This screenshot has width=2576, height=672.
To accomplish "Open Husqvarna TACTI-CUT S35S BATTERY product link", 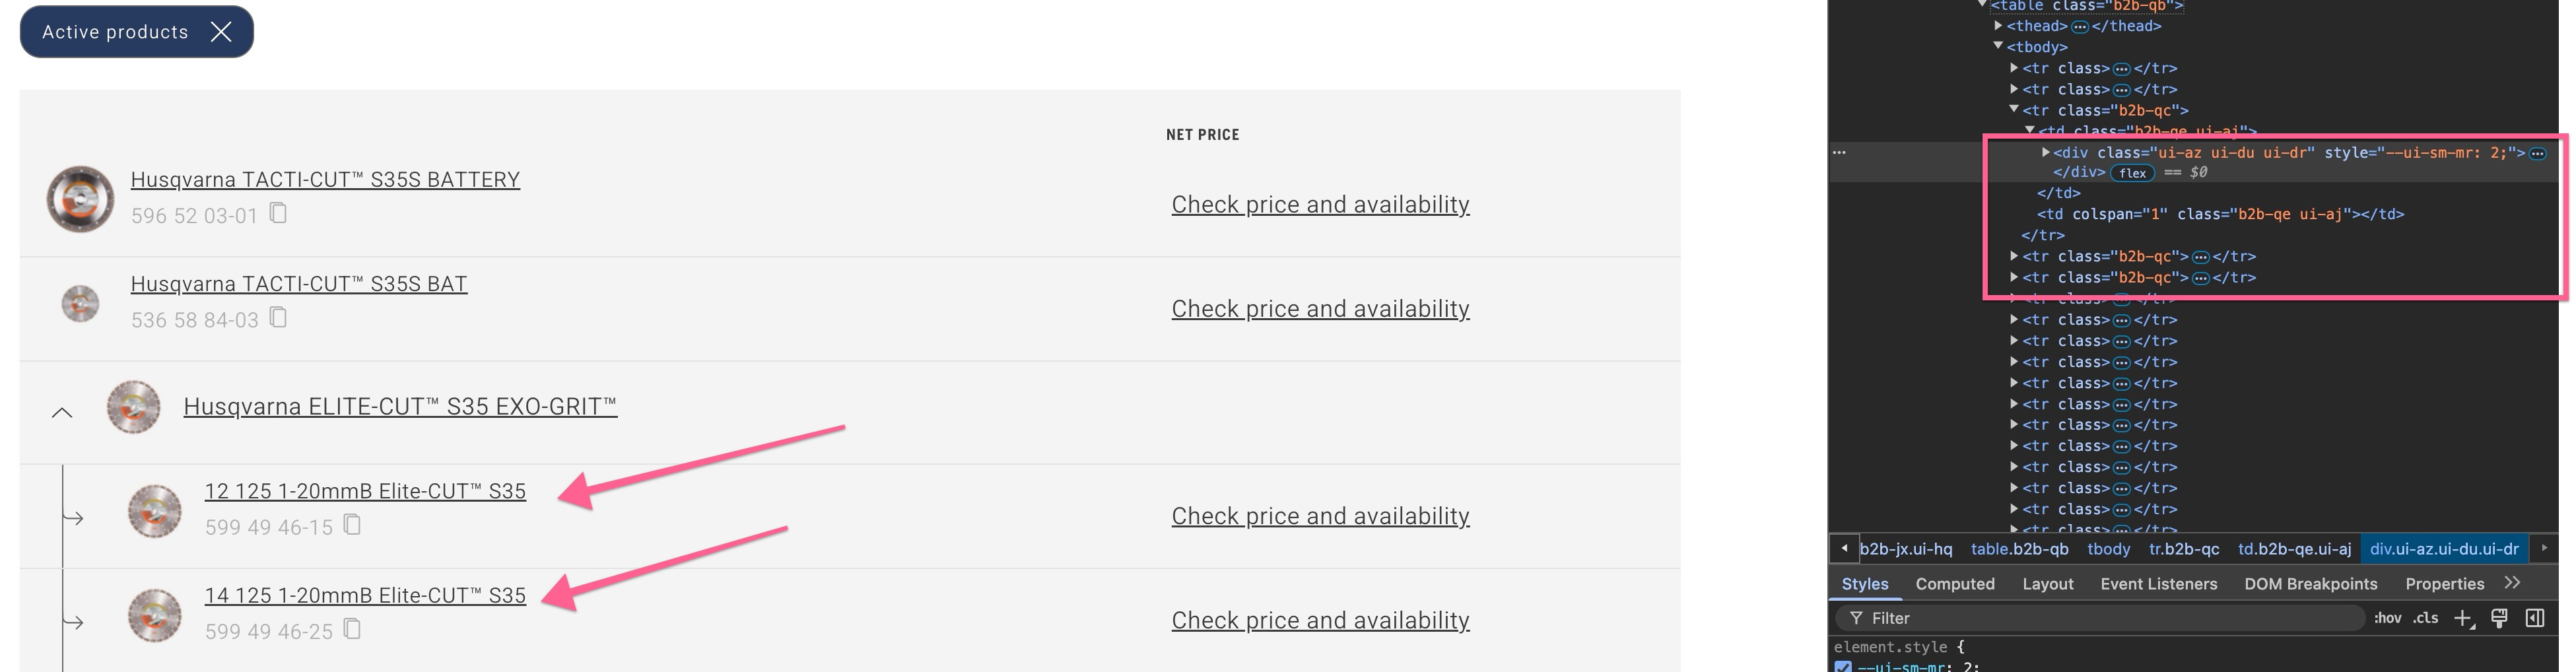I will click(325, 180).
